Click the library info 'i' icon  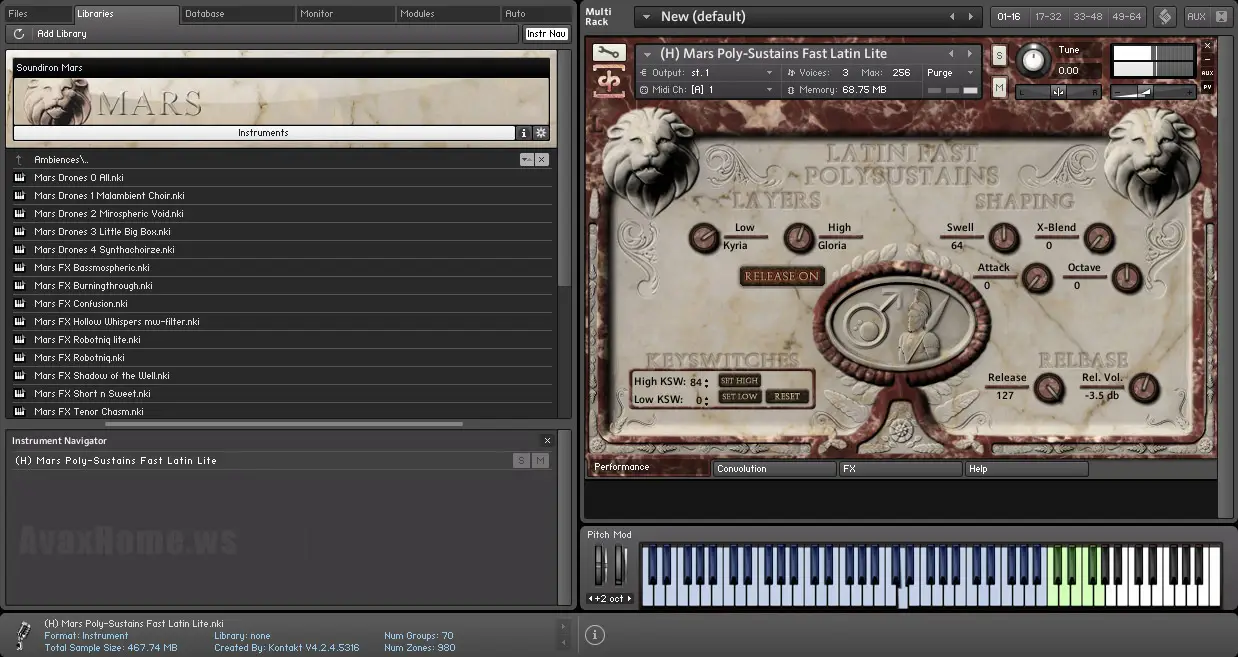point(524,133)
